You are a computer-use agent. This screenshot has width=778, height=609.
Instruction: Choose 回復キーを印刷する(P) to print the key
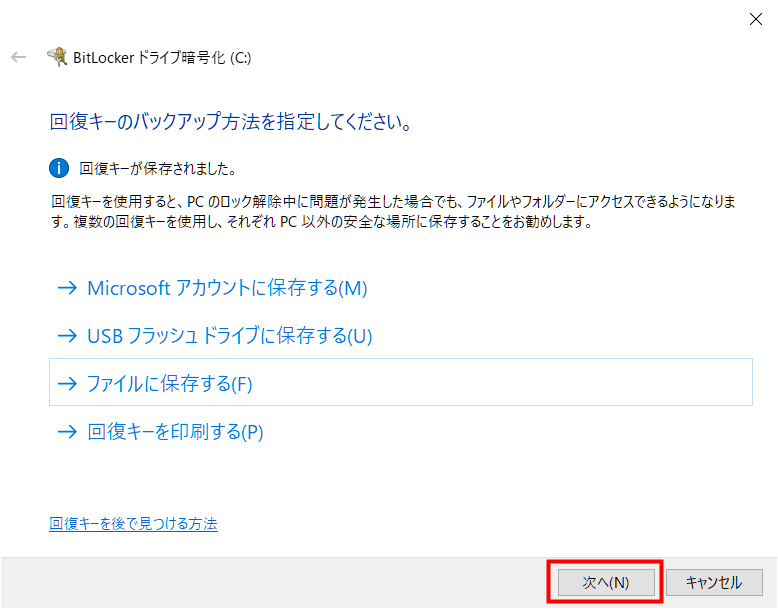(x=175, y=432)
